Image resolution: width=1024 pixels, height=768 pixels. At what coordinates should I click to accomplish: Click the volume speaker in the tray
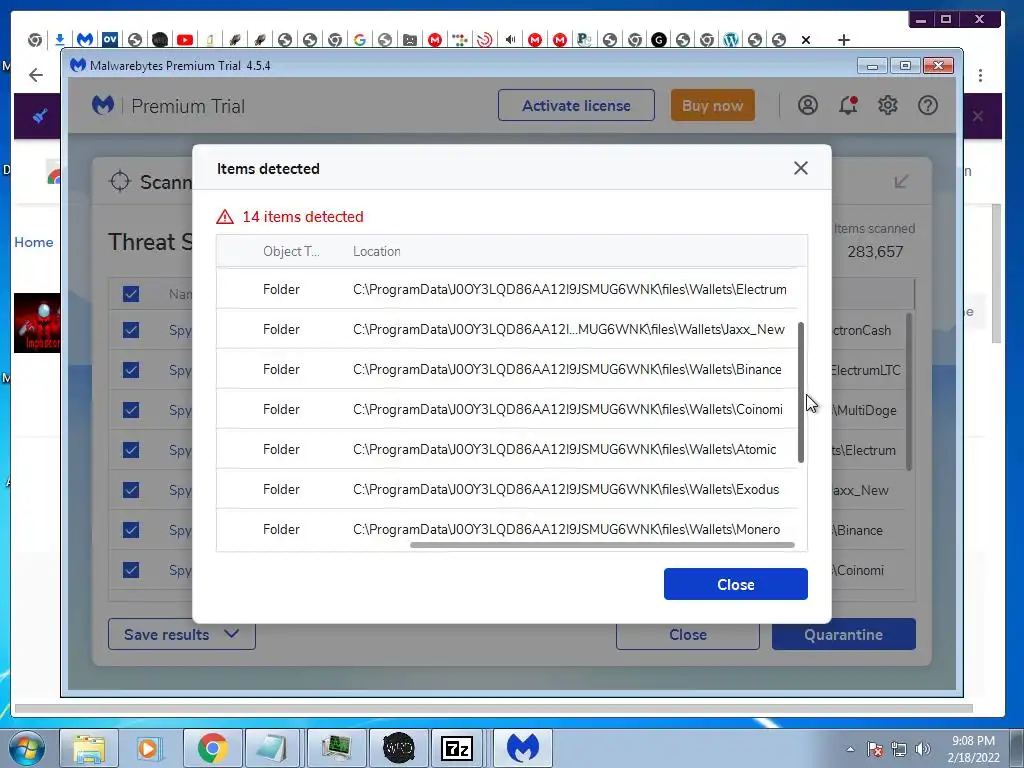[923, 749]
